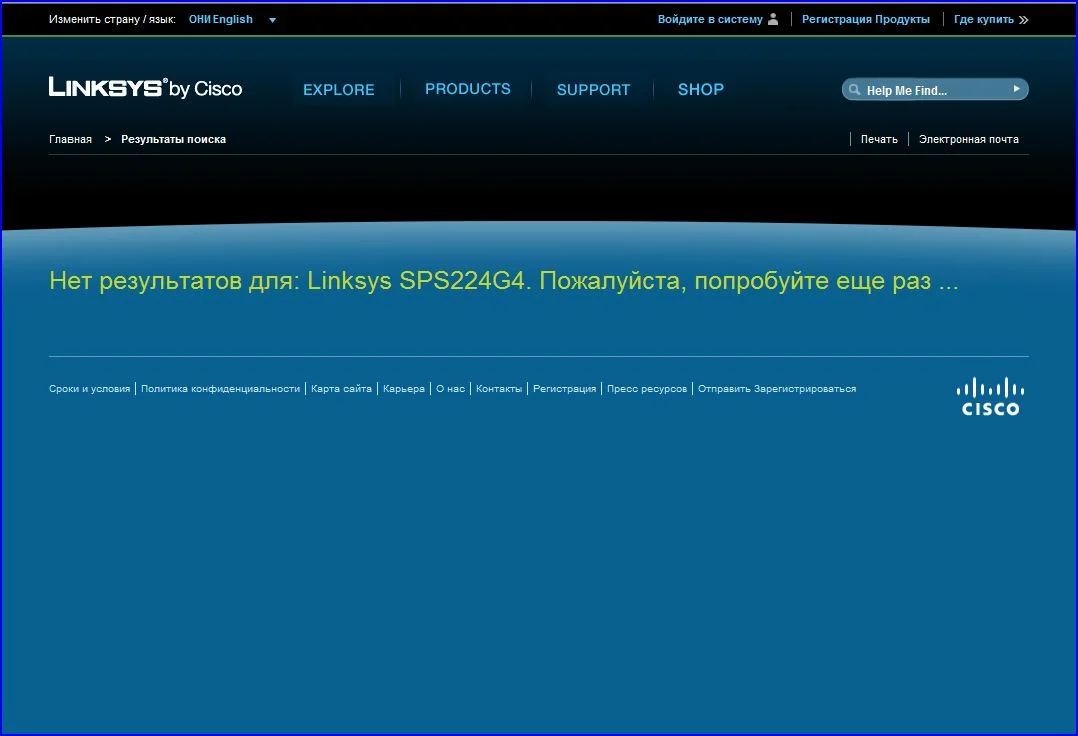Open Регистрация footer link

pyautogui.click(x=564, y=388)
